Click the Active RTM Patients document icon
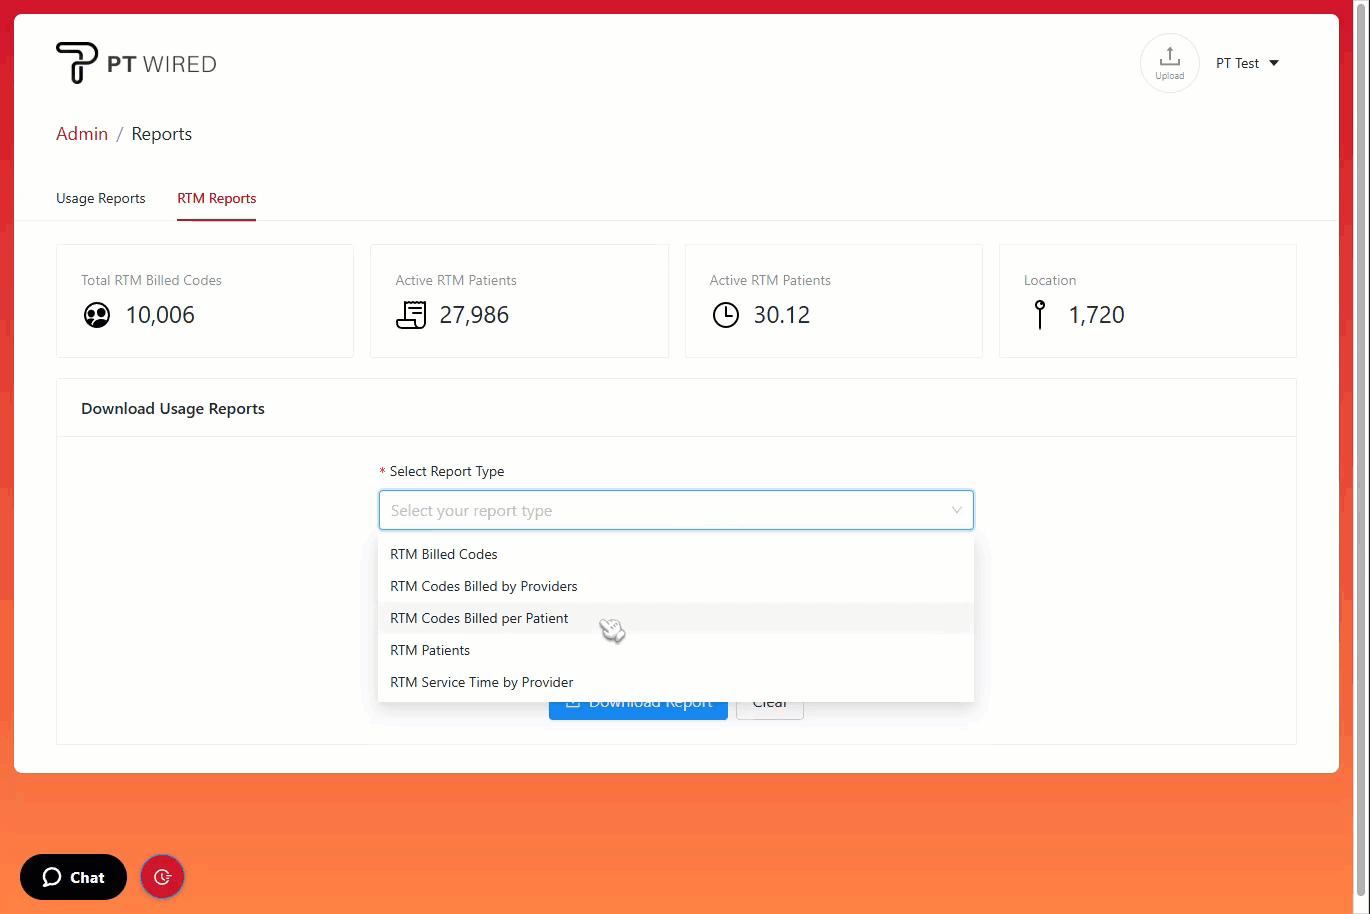This screenshot has width=1370, height=914. (x=411, y=315)
